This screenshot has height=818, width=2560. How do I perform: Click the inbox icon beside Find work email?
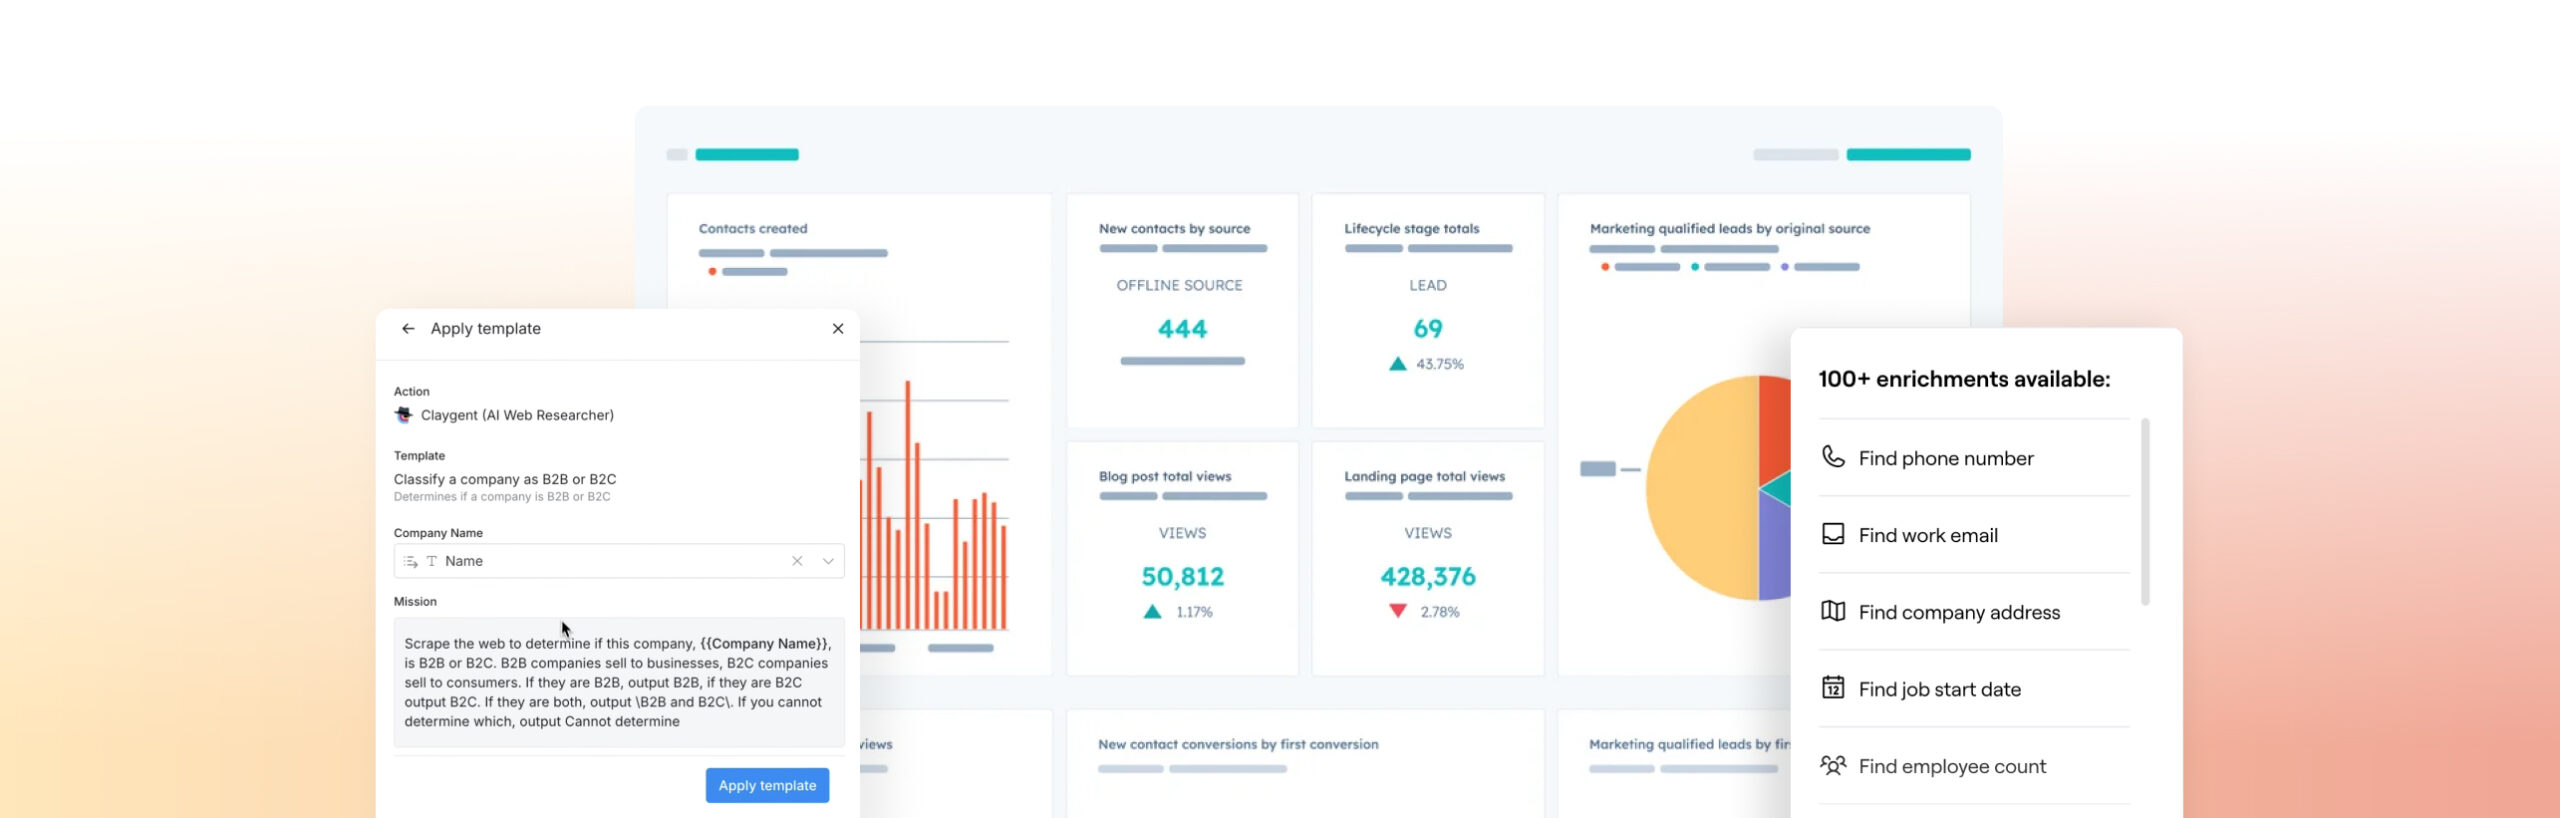(1833, 534)
